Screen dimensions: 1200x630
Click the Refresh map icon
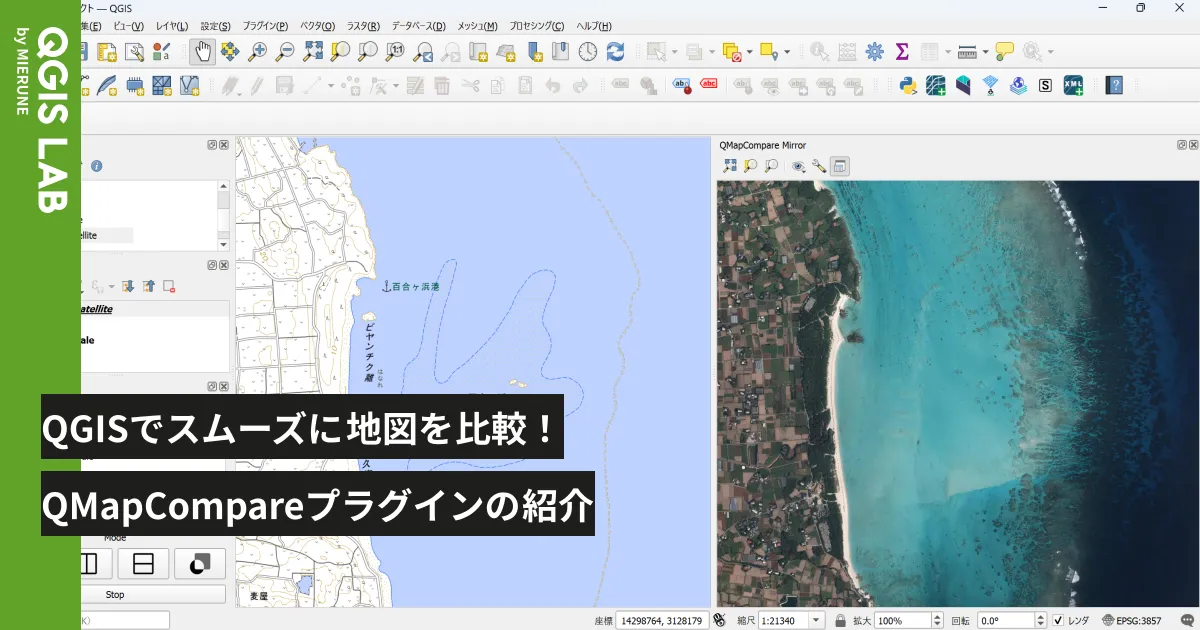615,49
